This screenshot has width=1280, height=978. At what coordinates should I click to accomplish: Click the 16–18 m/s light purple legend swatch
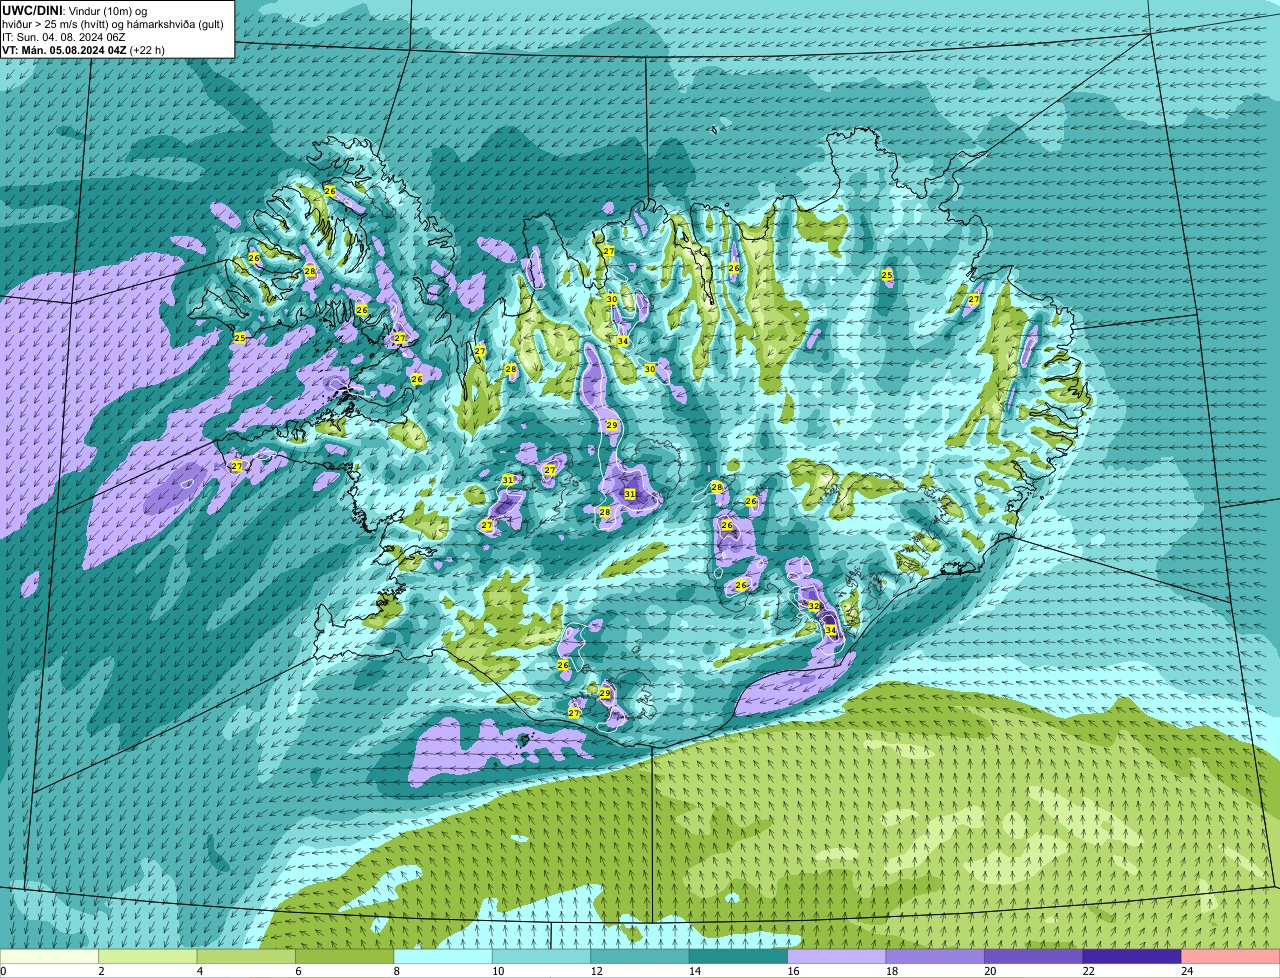tap(838, 956)
